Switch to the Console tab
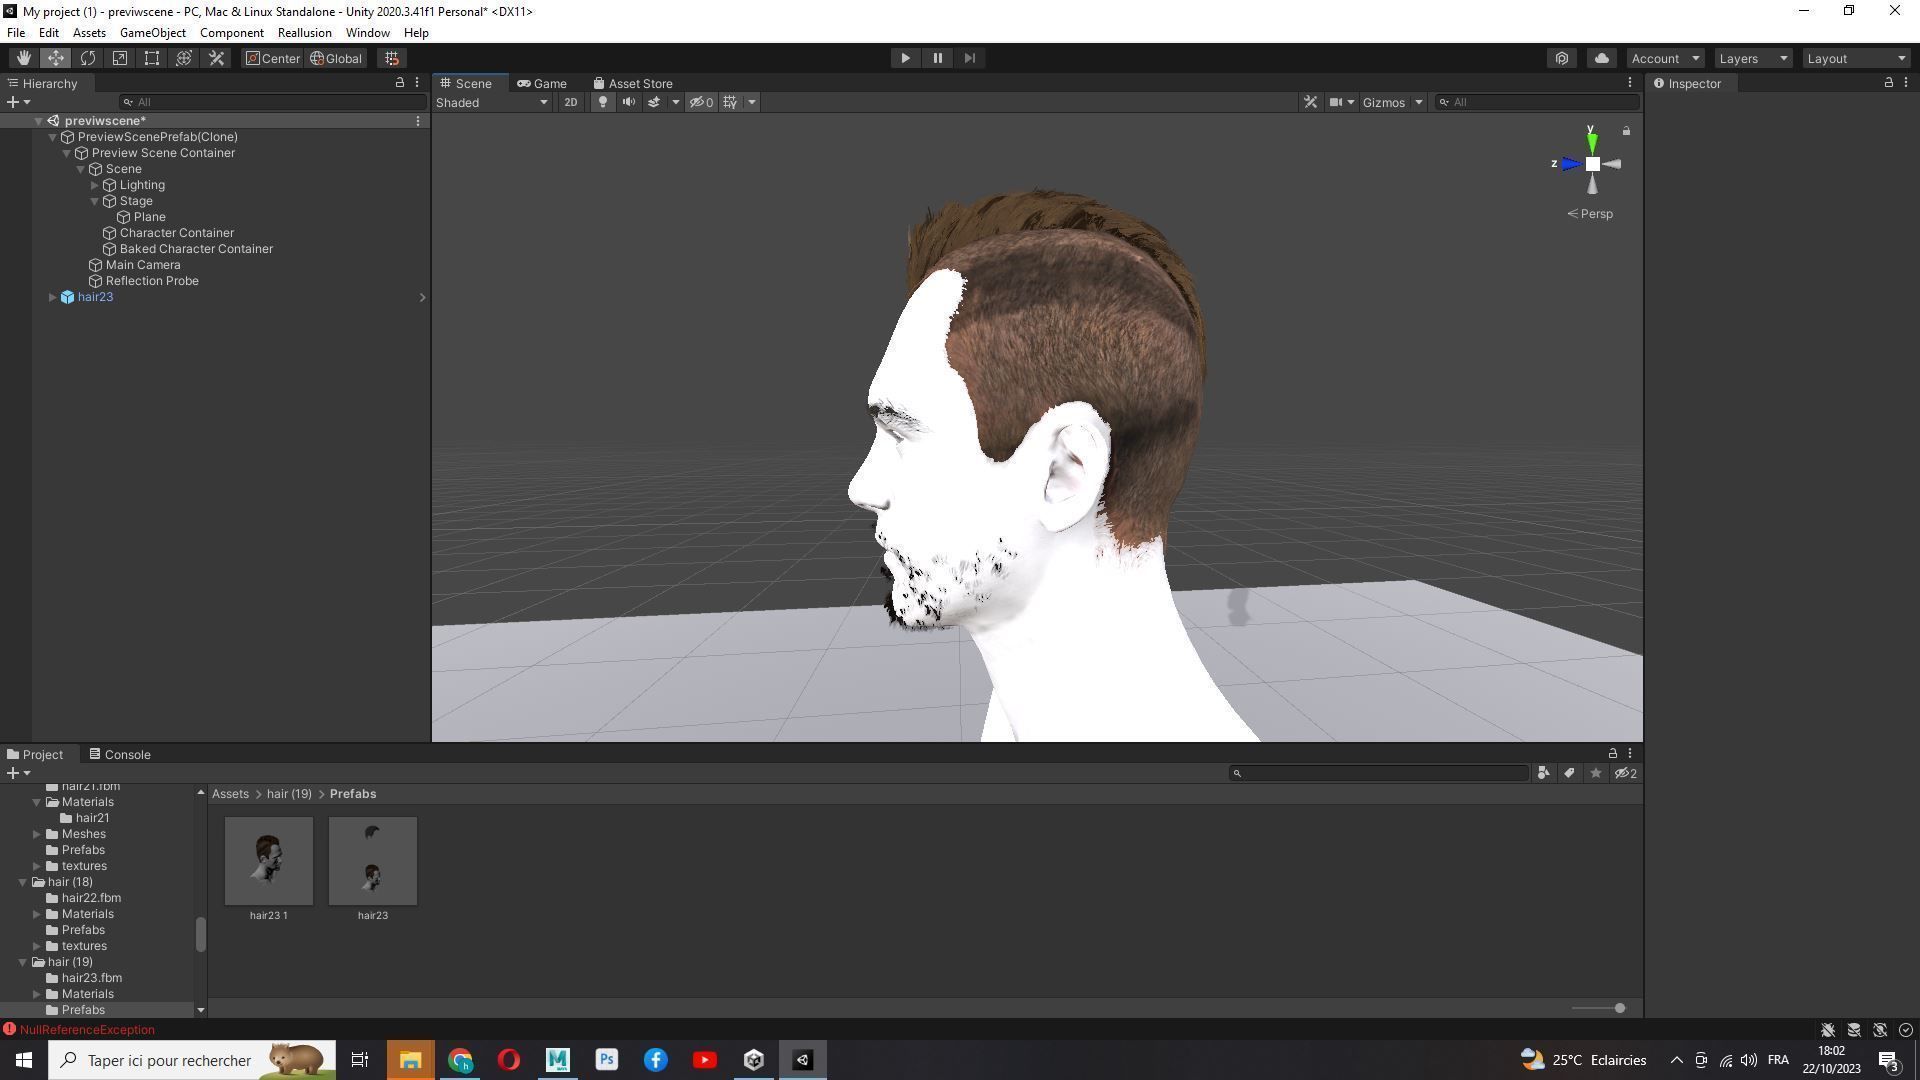 tap(119, 754)
